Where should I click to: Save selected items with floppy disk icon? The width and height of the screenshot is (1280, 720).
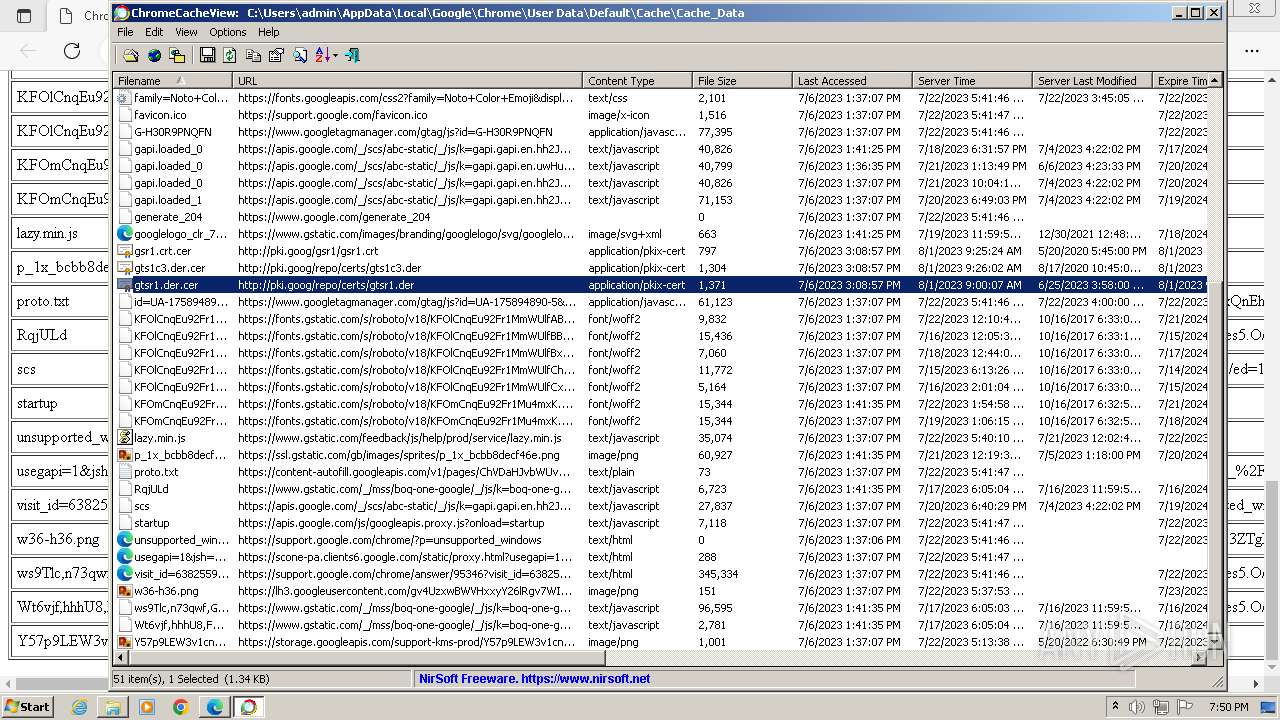[x=207, y=56]
